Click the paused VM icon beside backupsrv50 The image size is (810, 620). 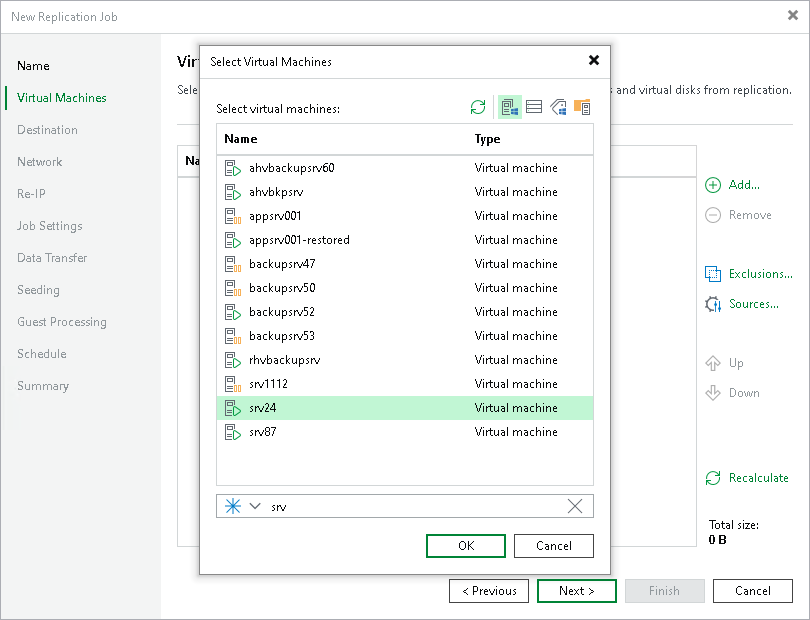pyautogui.click(x=233, y=288)
